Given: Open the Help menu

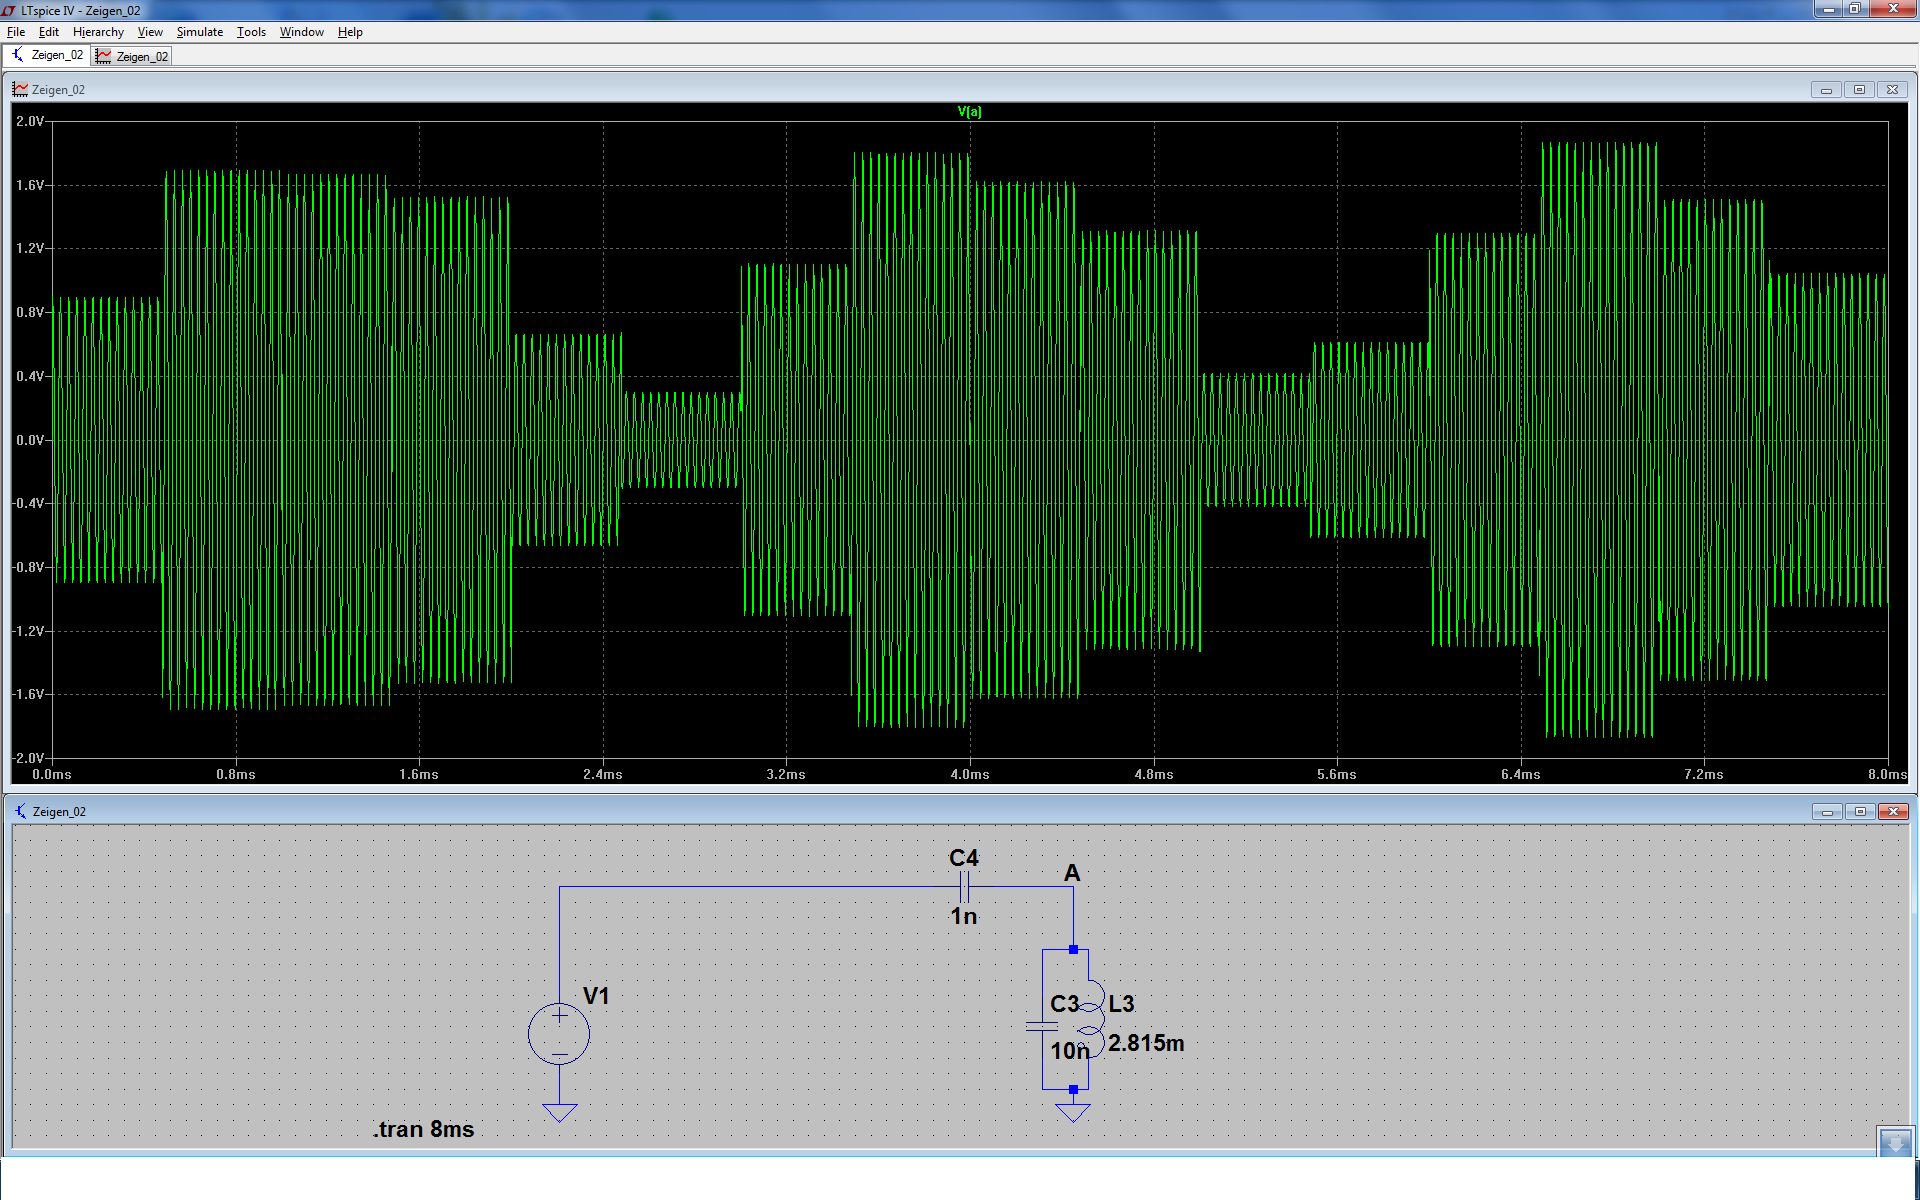Looking at the screenshot, I should (350, 32).
